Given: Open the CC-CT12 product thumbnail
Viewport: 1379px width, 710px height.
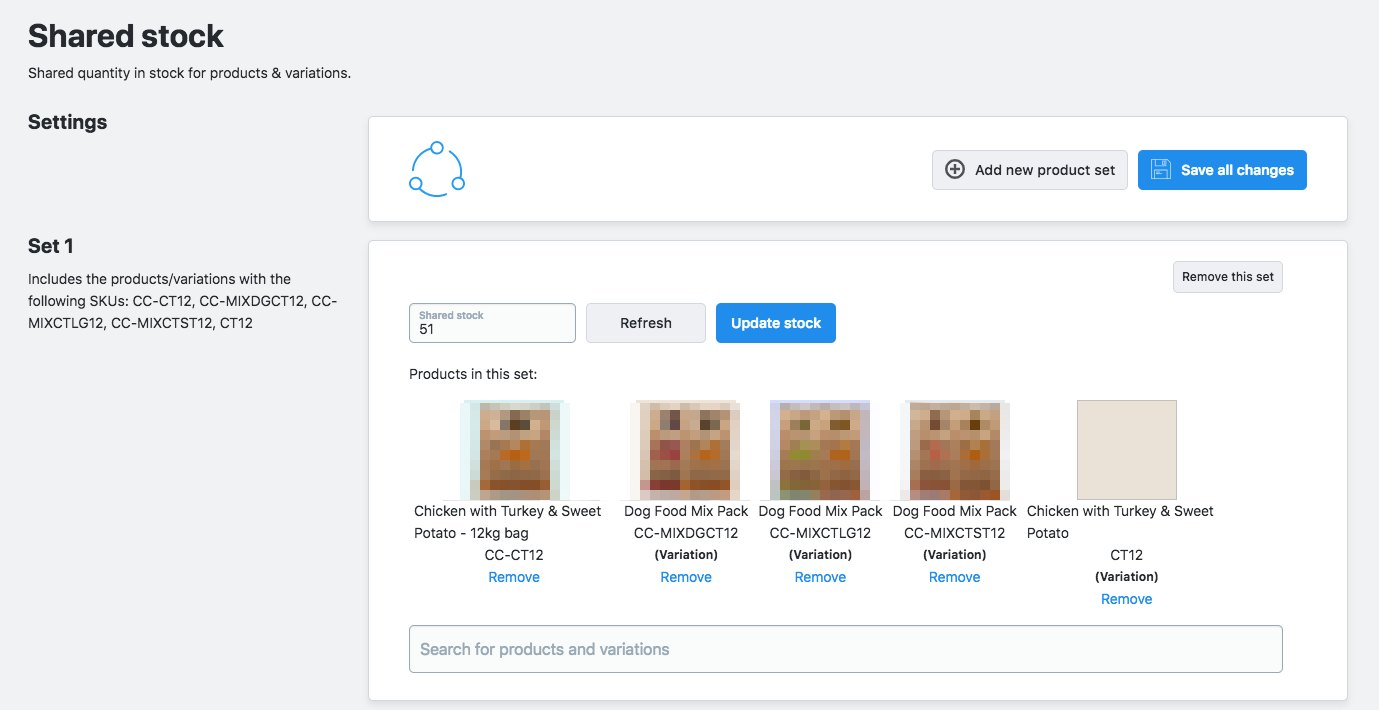Looking at the screenshot, I should [514, 450].
